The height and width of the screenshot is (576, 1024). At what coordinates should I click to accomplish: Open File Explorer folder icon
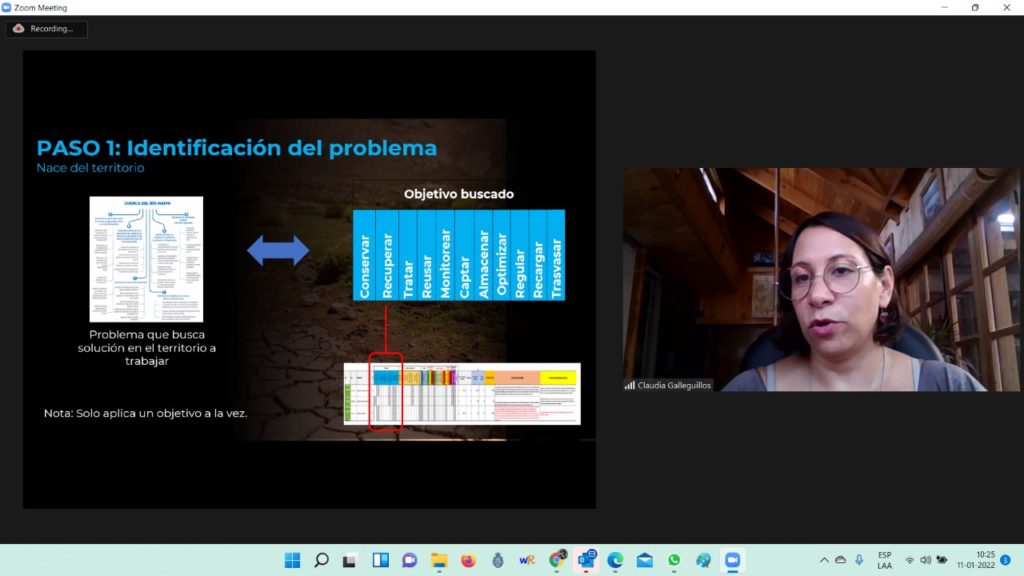[x=438, y=560]
